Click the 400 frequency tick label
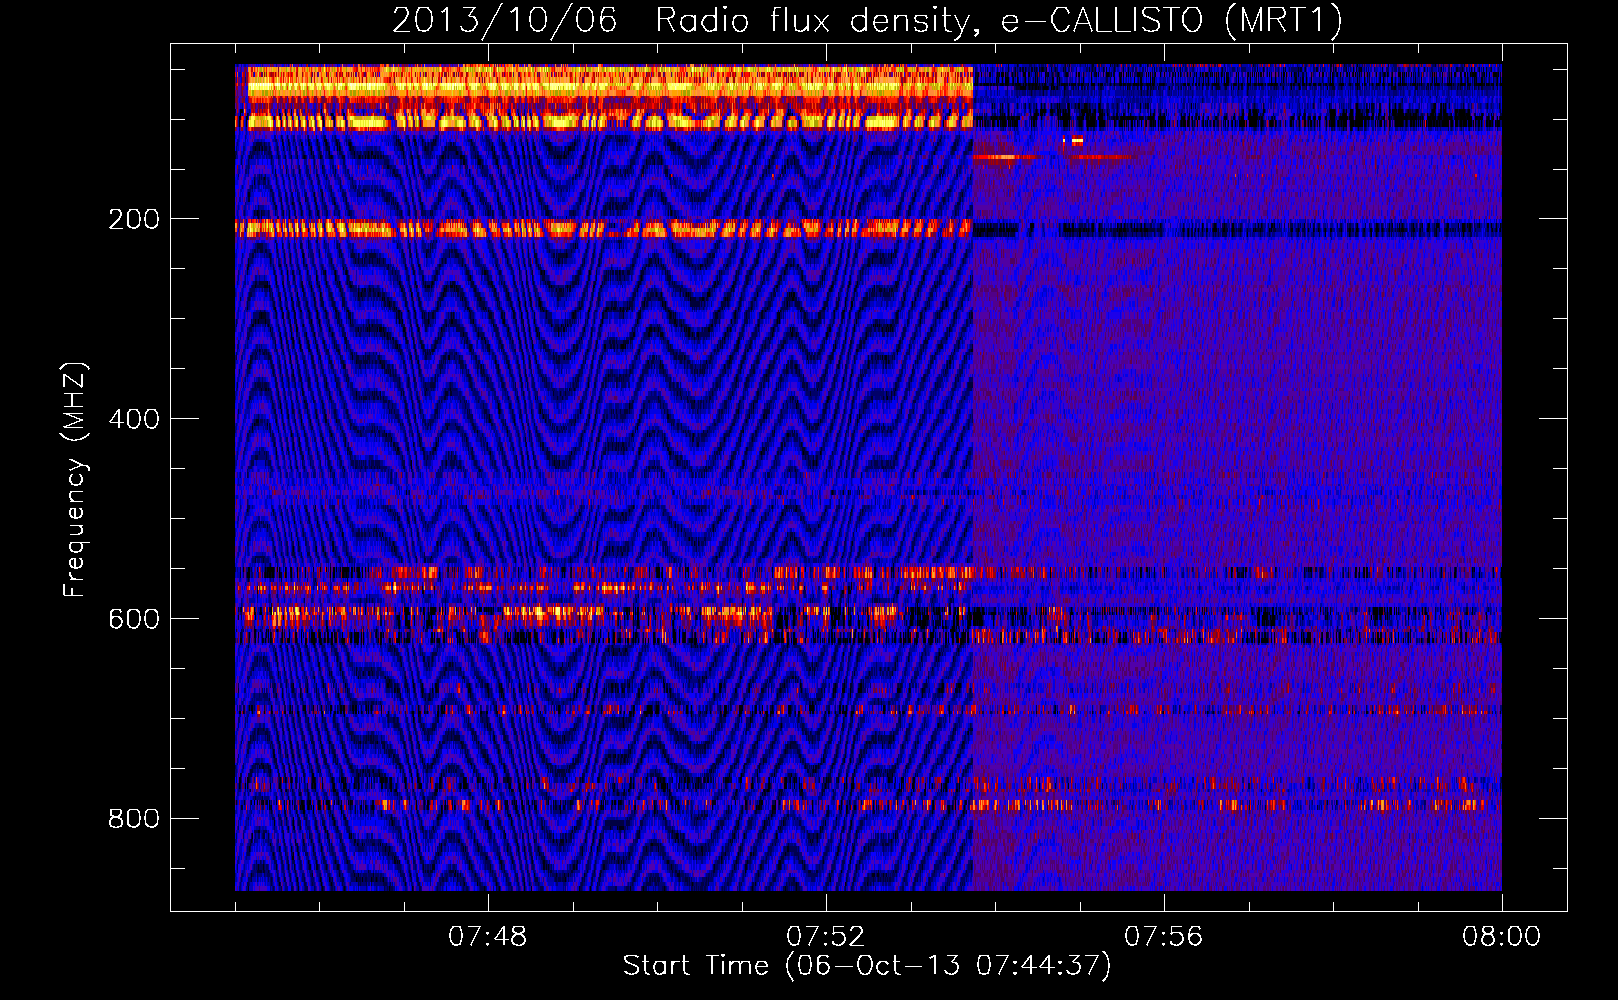 click(133, 419)
